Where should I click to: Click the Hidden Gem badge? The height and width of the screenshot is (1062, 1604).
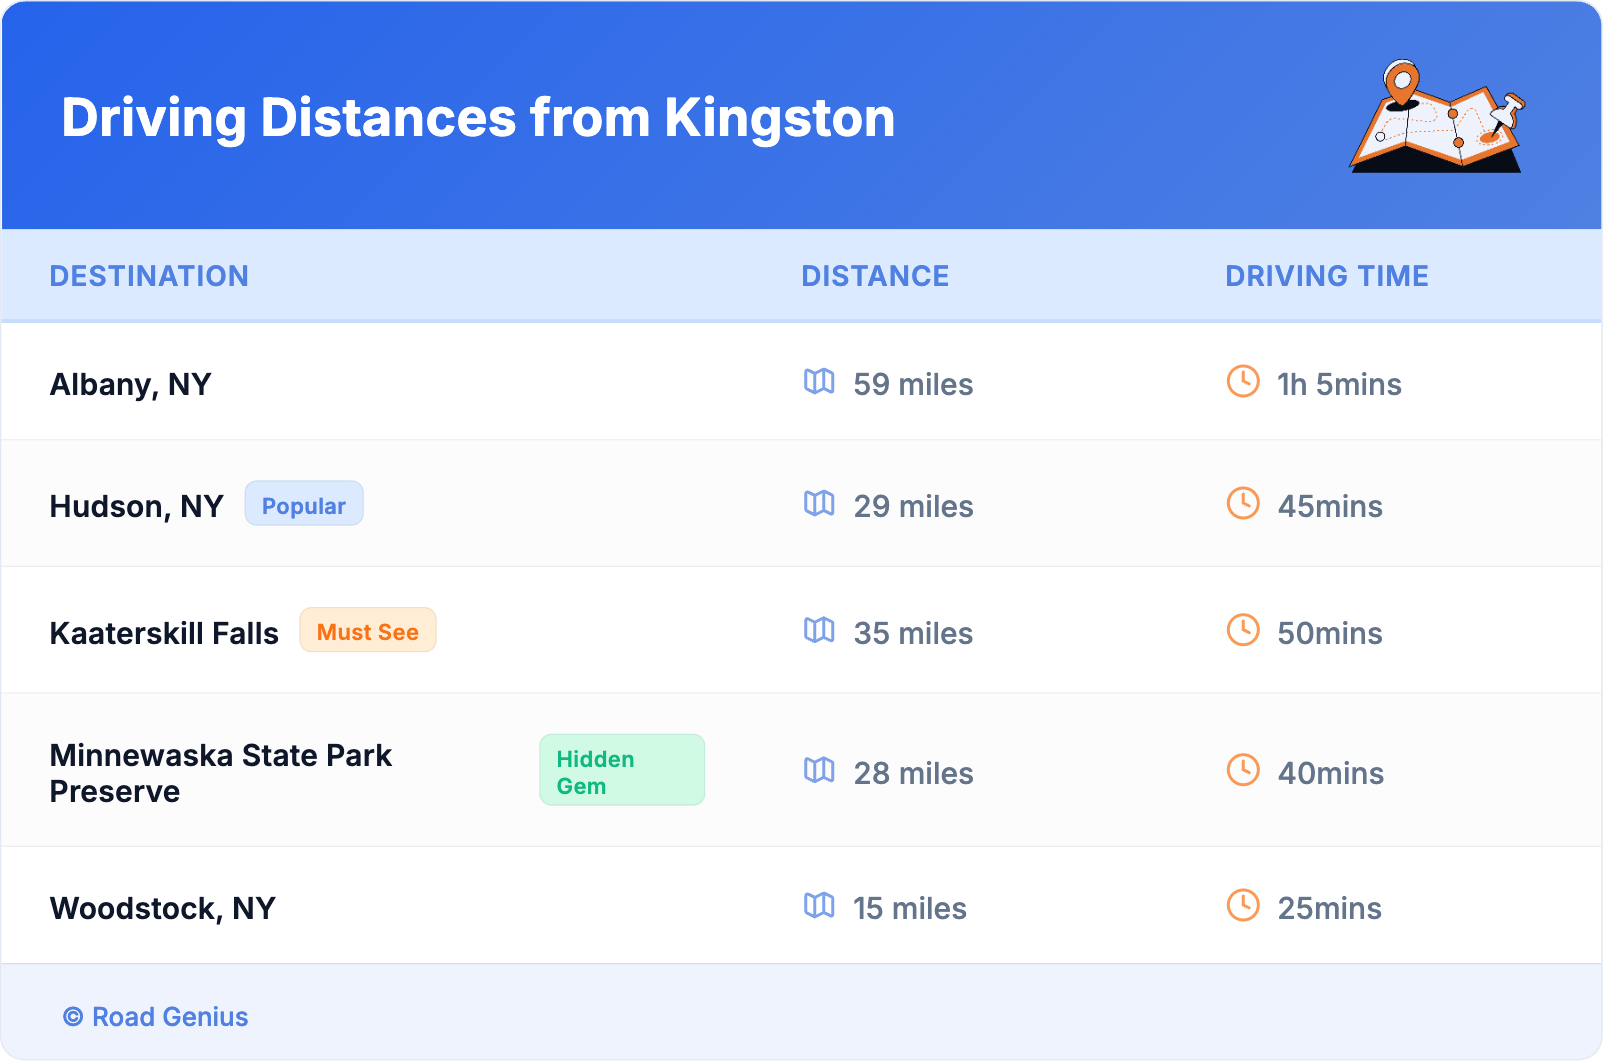point(621,771)
